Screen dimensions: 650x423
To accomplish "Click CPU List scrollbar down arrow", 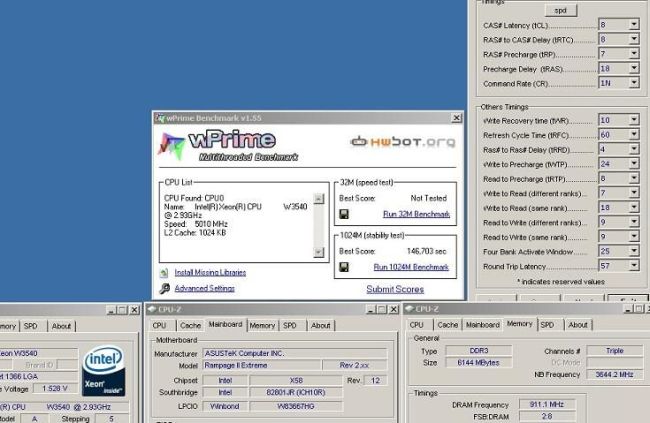I will coord(318,252).
